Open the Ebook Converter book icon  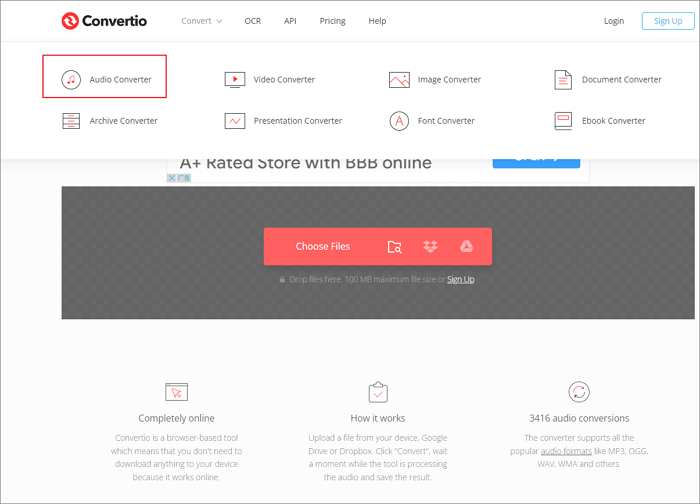click(x=563, y=121)
